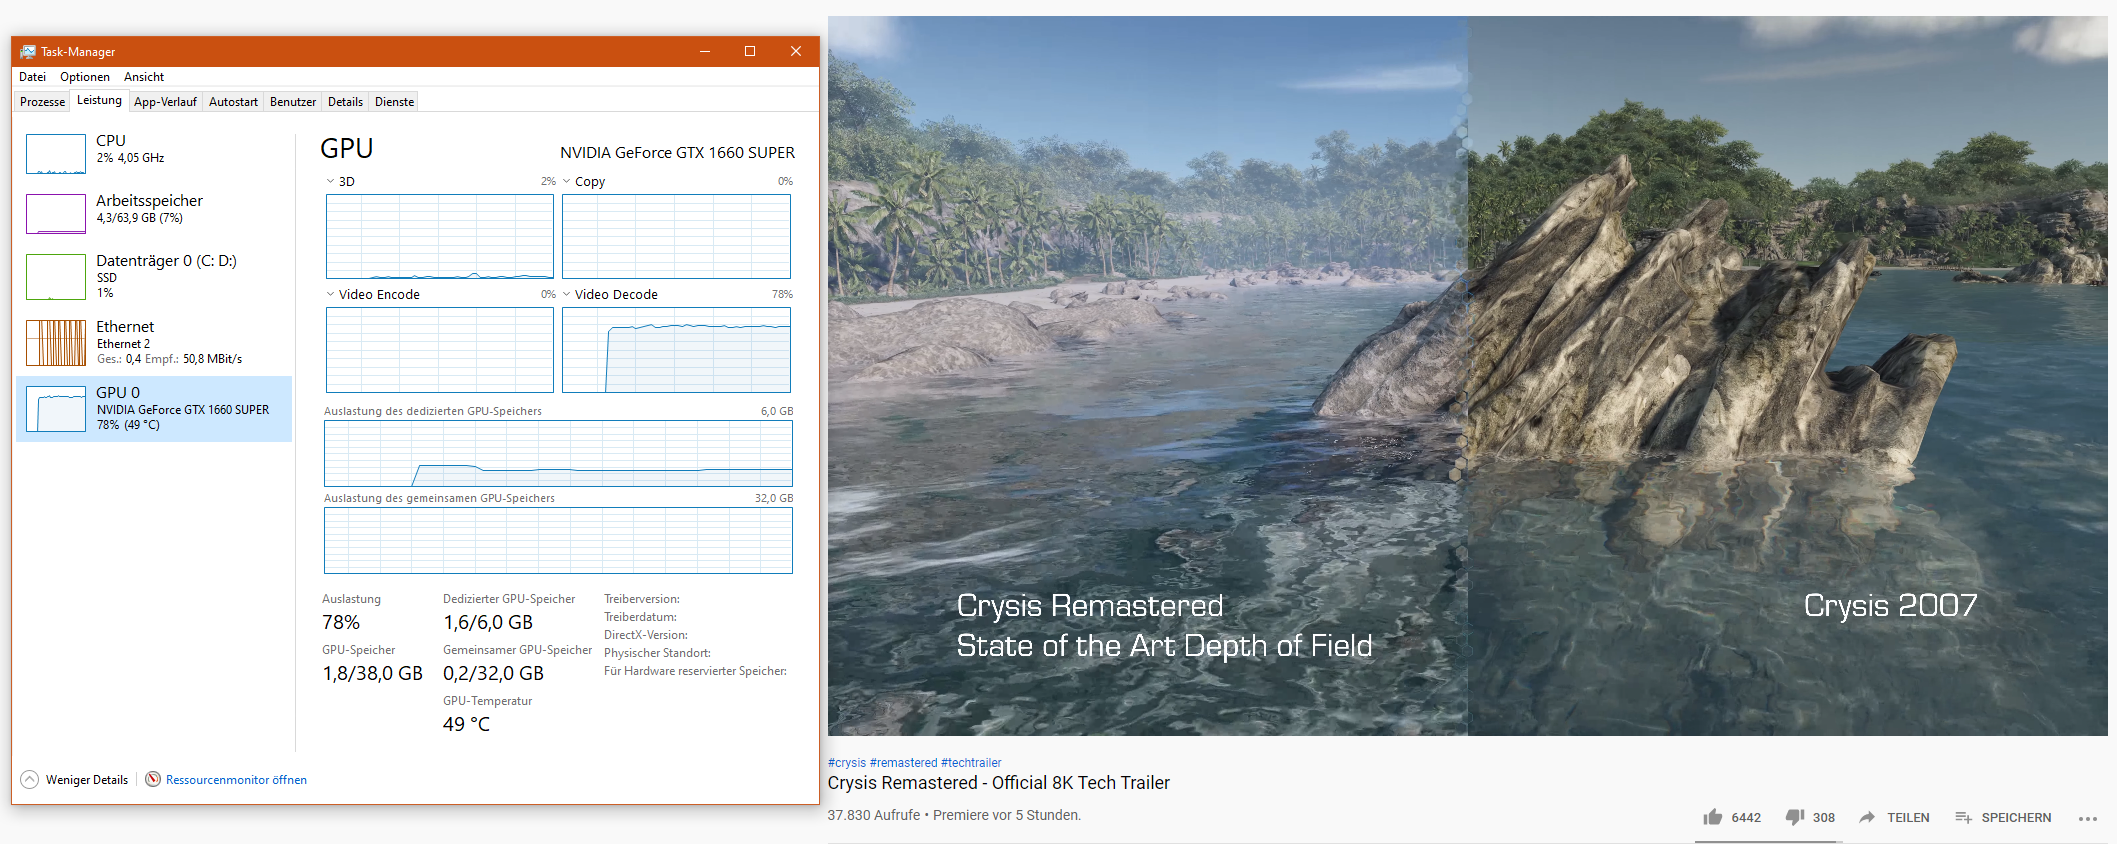Click the 0,2/32,0 GB shared memory value
The image size is (2117, 844).
[x=493, y=673]
